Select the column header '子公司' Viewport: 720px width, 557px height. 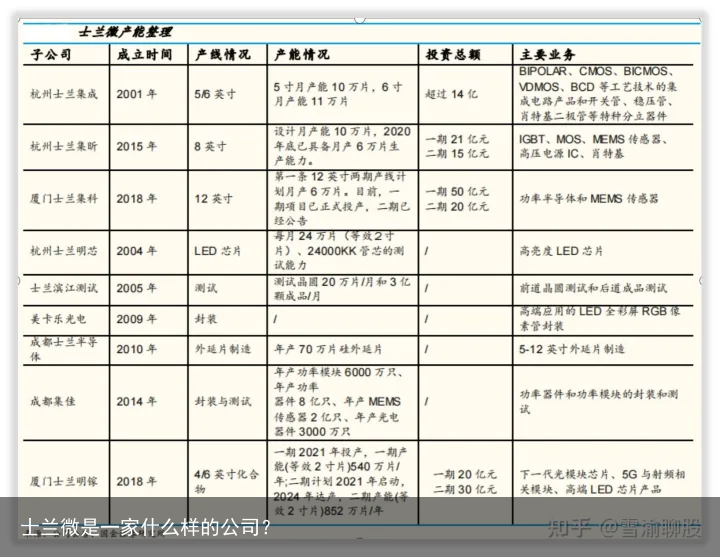pyautogui.click(x=51, y=55)
